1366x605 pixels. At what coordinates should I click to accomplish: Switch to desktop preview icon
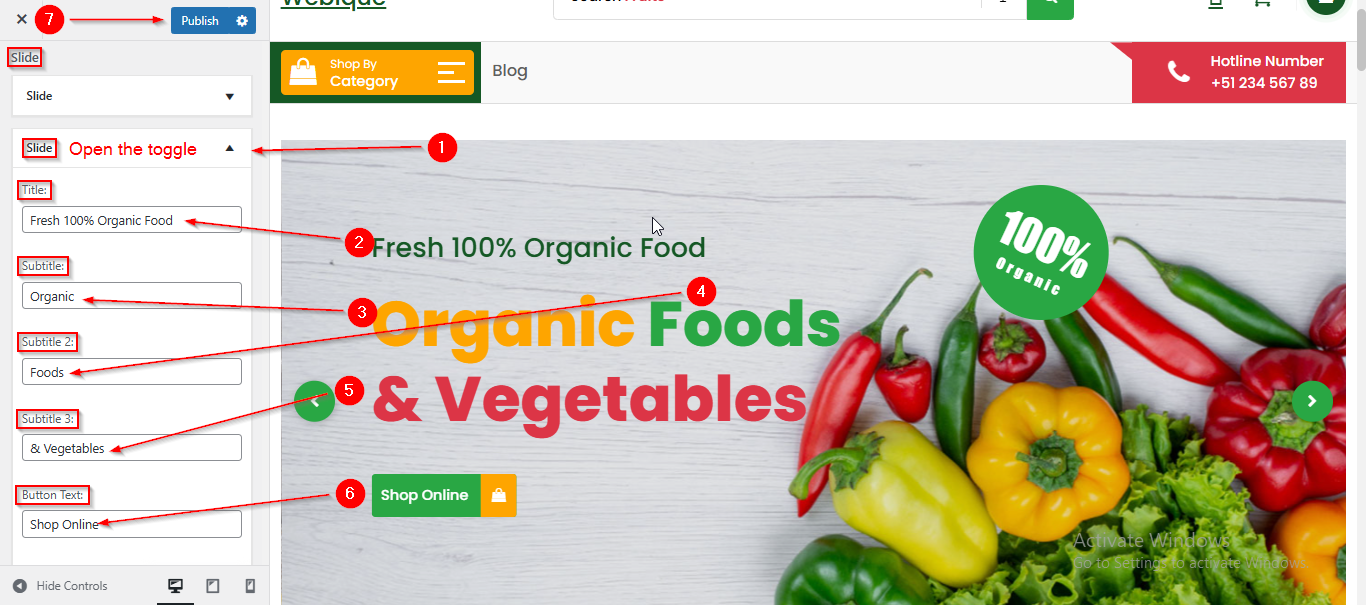coord(175,586)
